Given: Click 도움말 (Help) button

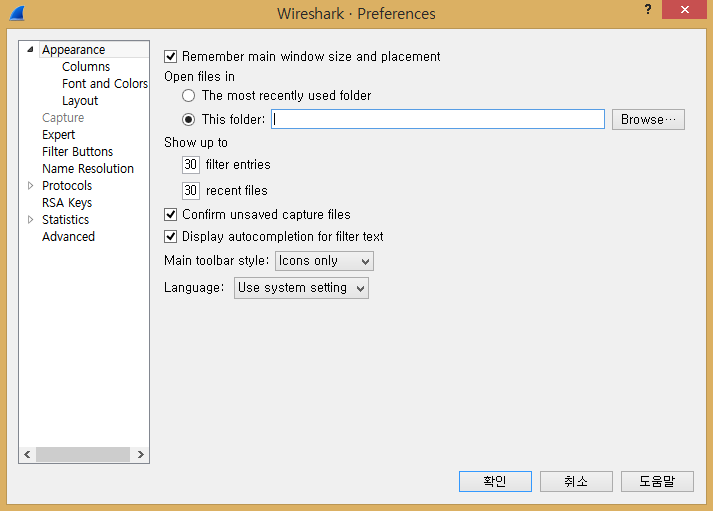Looking at the screenshot, I should [x=657, y=481].
